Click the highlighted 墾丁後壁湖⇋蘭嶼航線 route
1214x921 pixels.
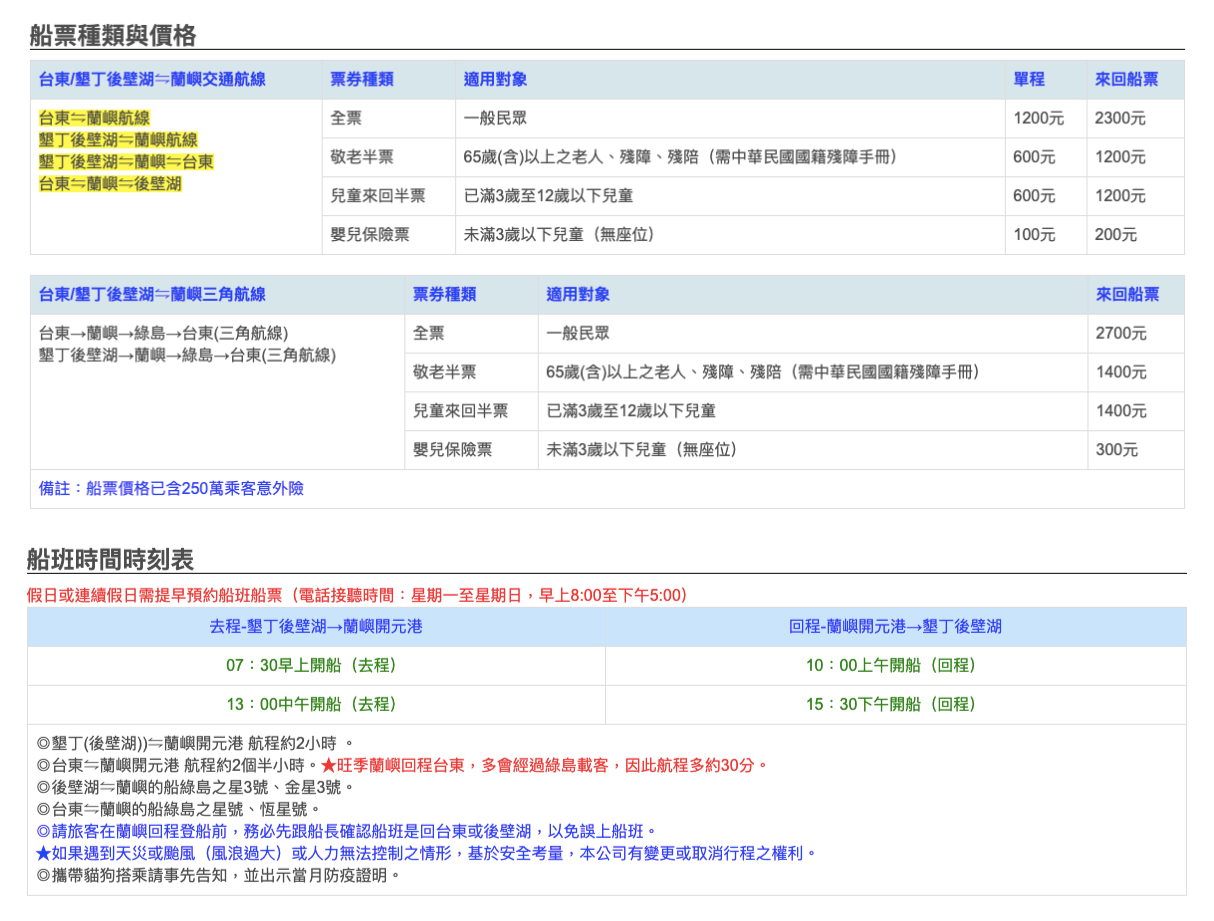point(118,140)
